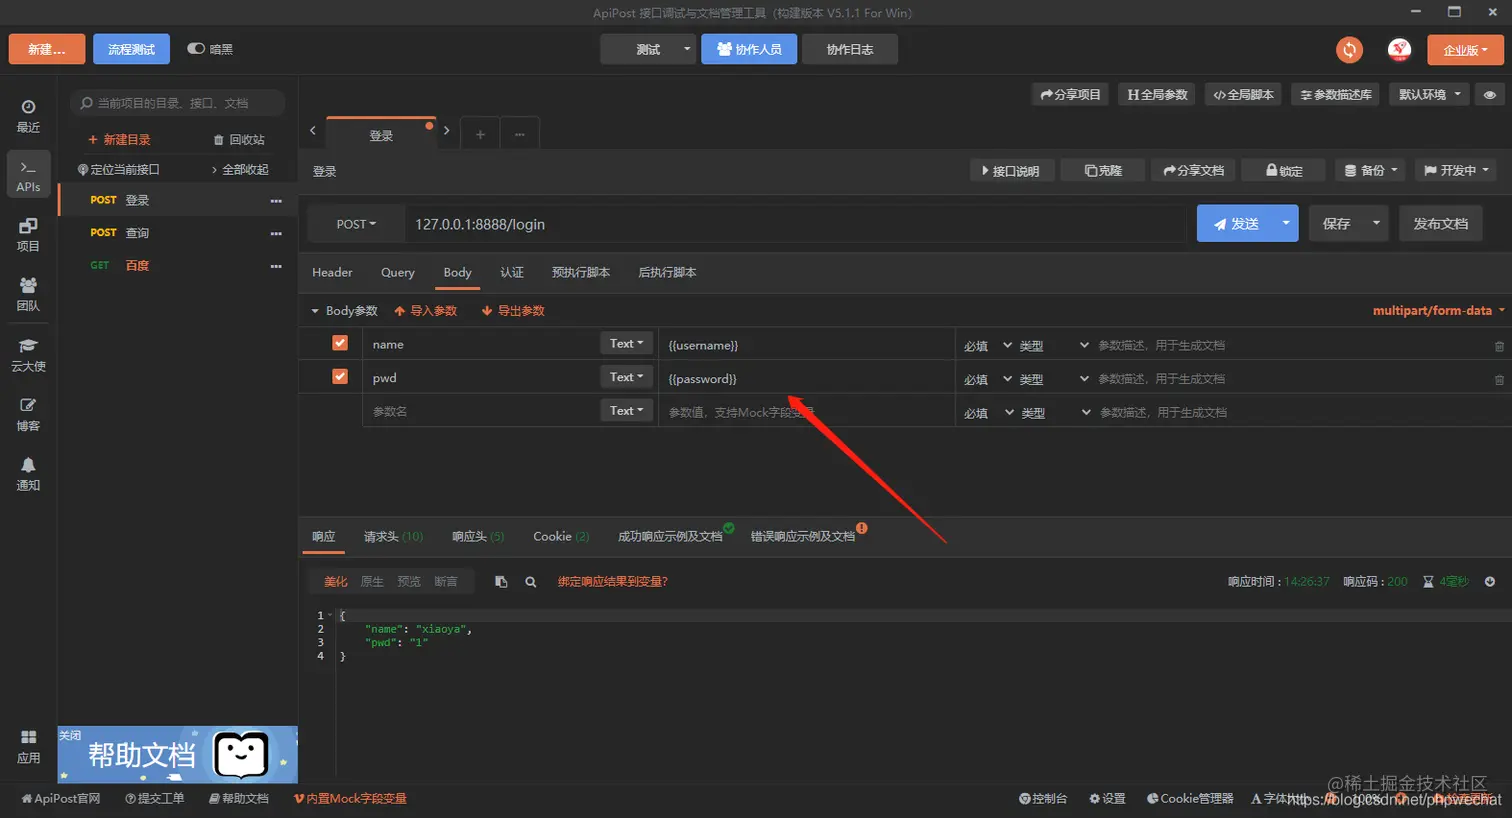Image resolution: width=1512 pixels, height=818 pixels.
Task: Add a new request tab
Action: point(480,135)
